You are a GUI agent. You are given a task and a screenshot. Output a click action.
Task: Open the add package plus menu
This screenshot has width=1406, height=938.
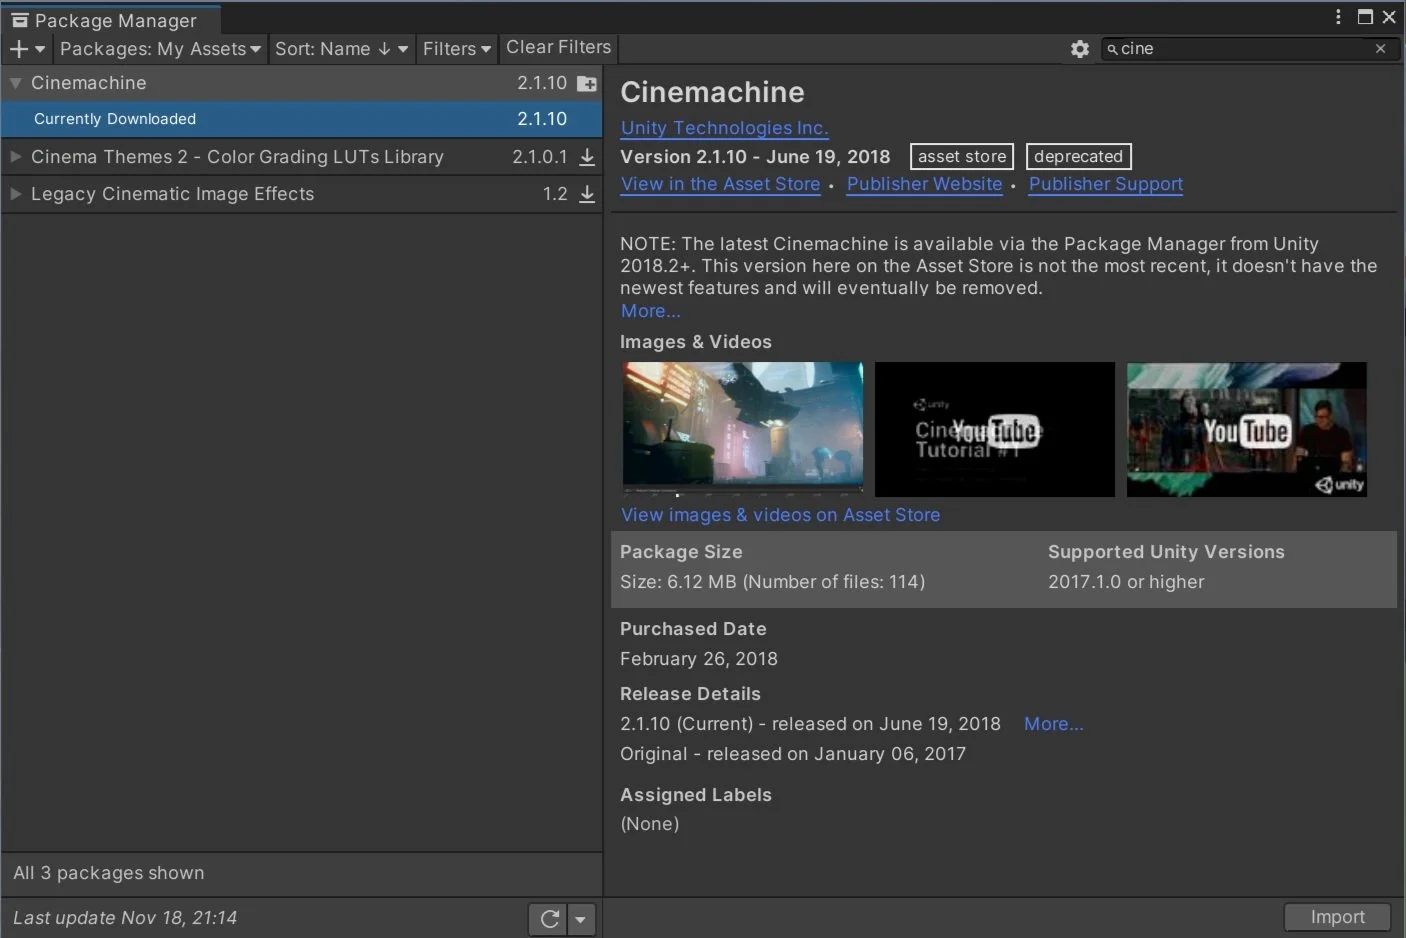(x=27, y=48)
